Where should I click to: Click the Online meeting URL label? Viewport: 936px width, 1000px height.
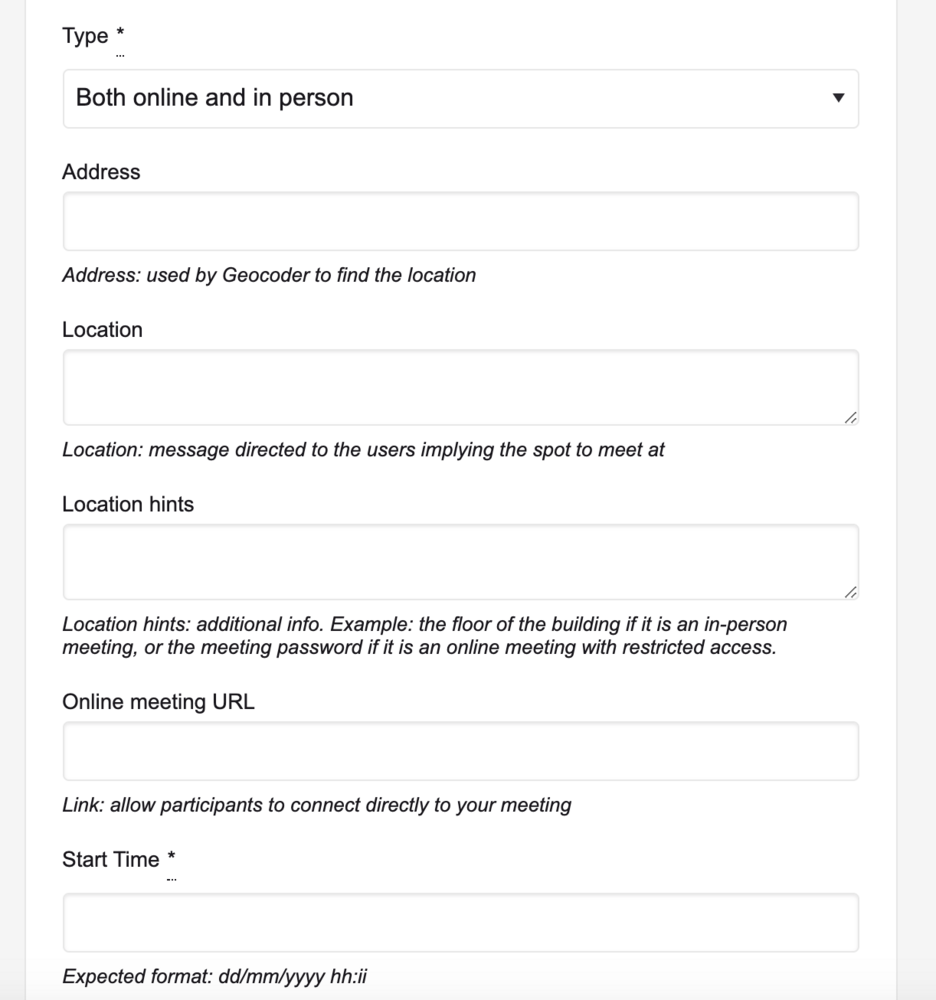[158, 702]
